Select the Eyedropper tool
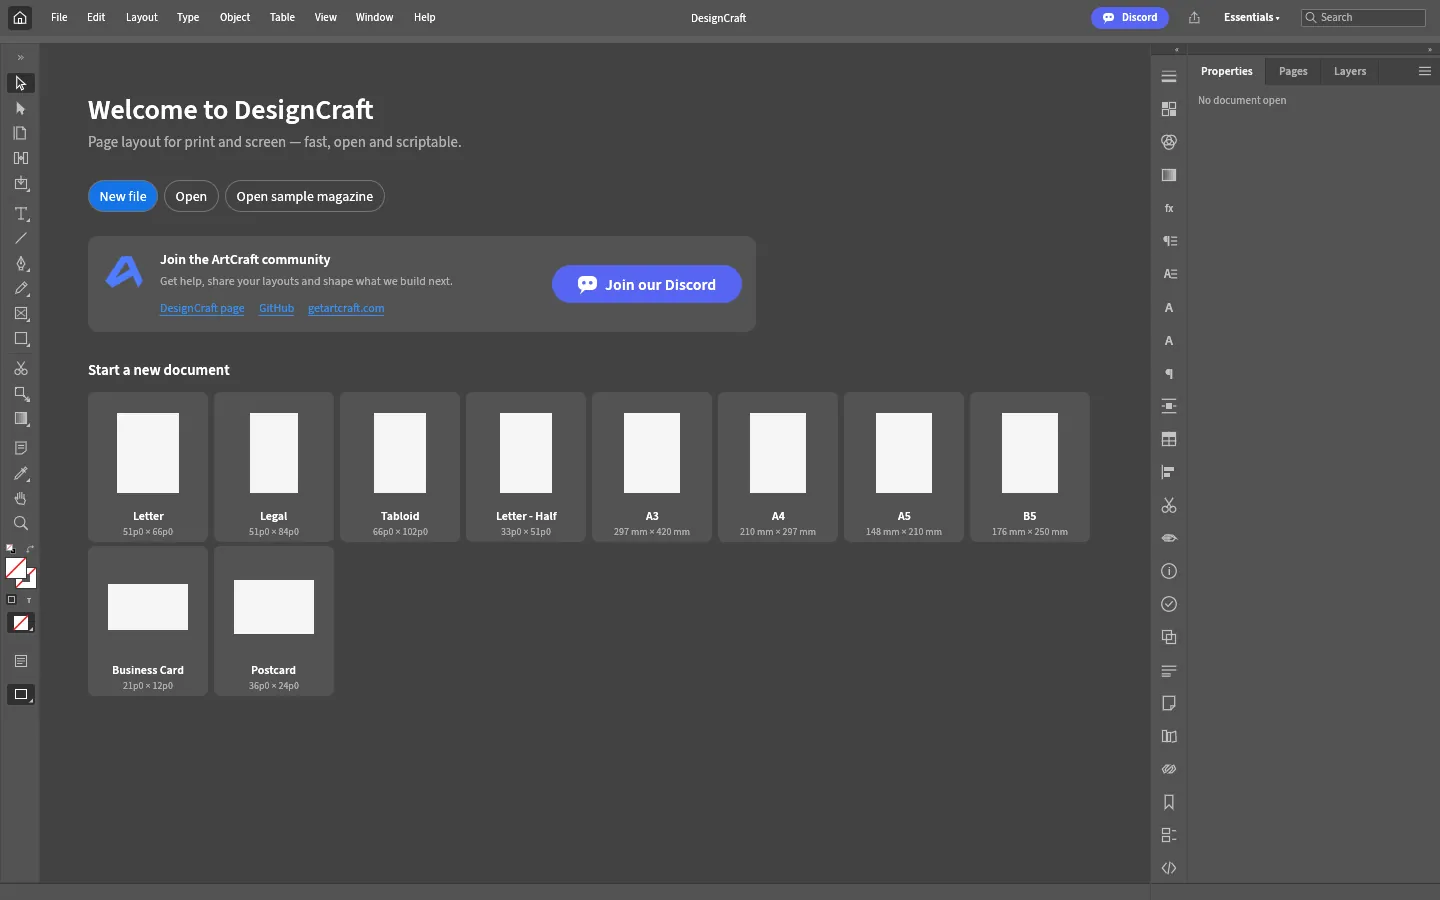The image size is (1440, 900). [20, 473]
